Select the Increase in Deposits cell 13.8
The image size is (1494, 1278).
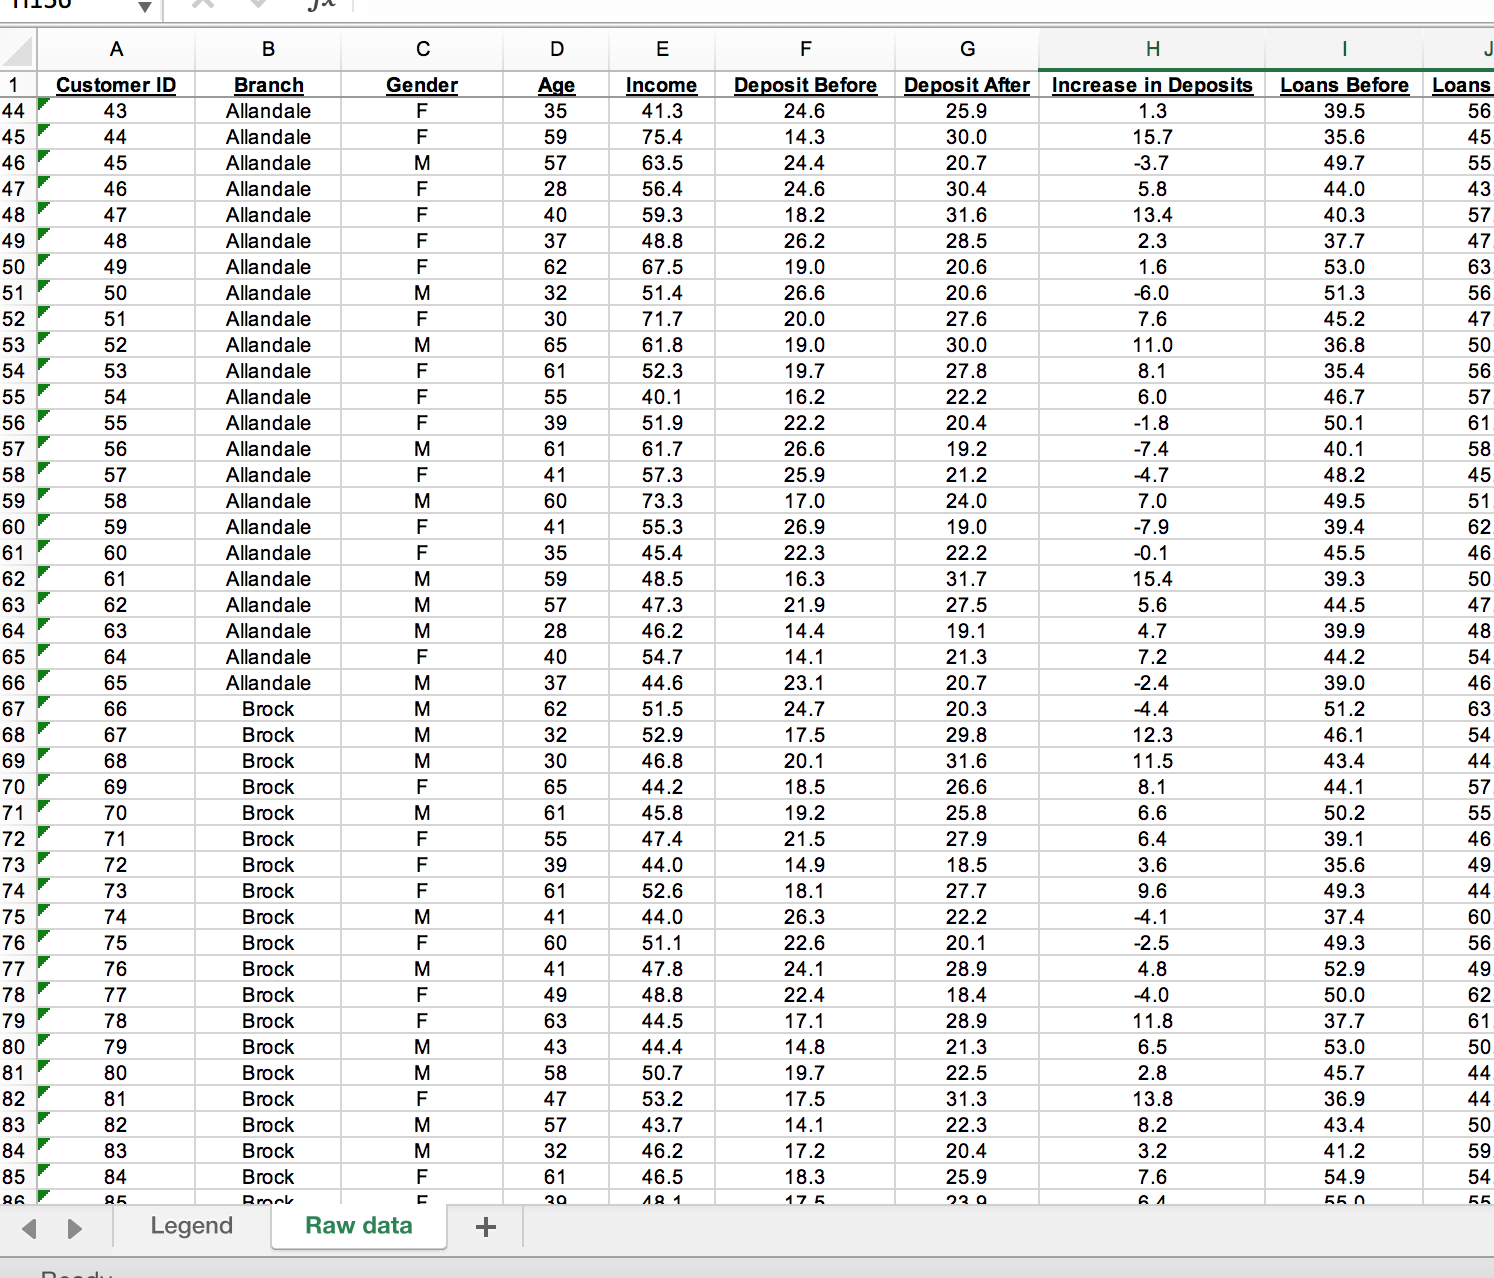pos(1152,1099)
